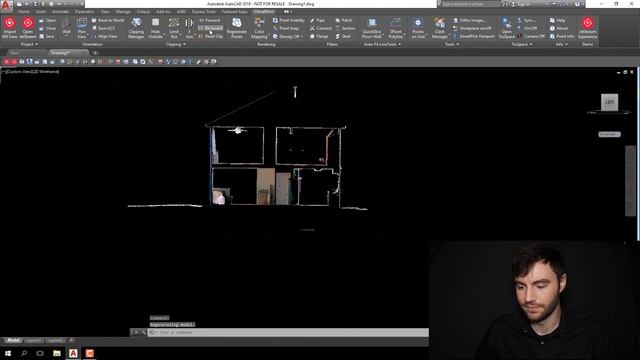Toggle Point Snap

pos(285,28)
